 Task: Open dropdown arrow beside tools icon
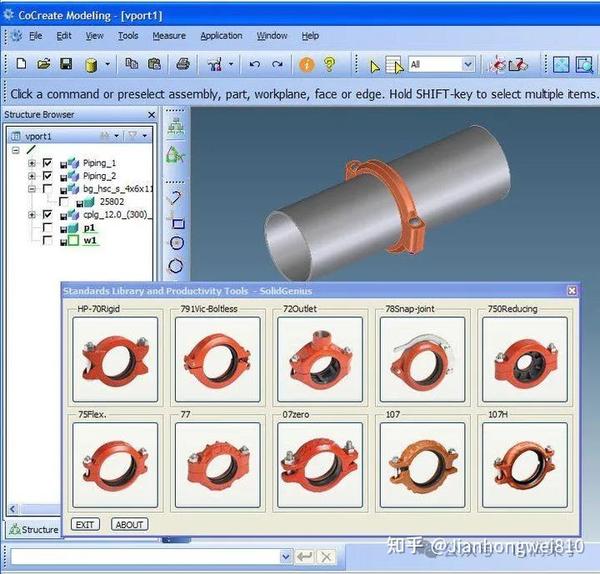click(x=231, y=64)
